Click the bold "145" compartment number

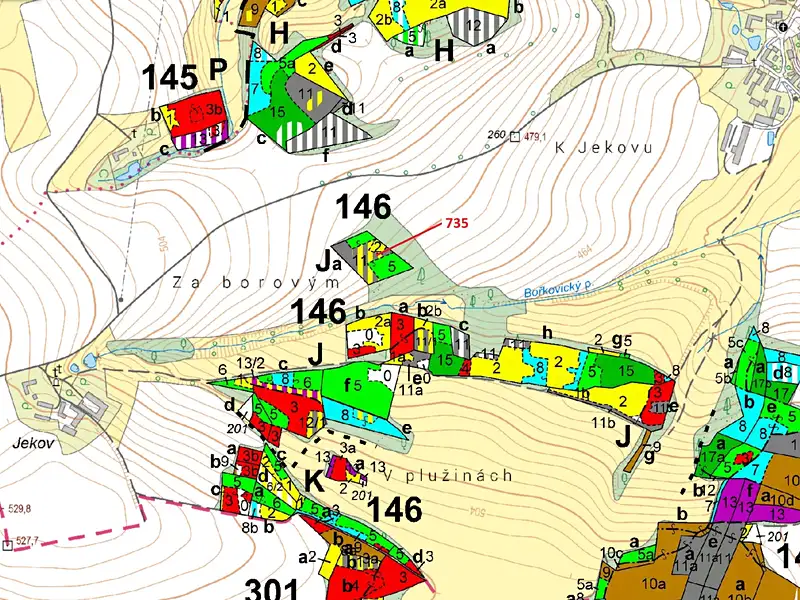pos(170,78)
